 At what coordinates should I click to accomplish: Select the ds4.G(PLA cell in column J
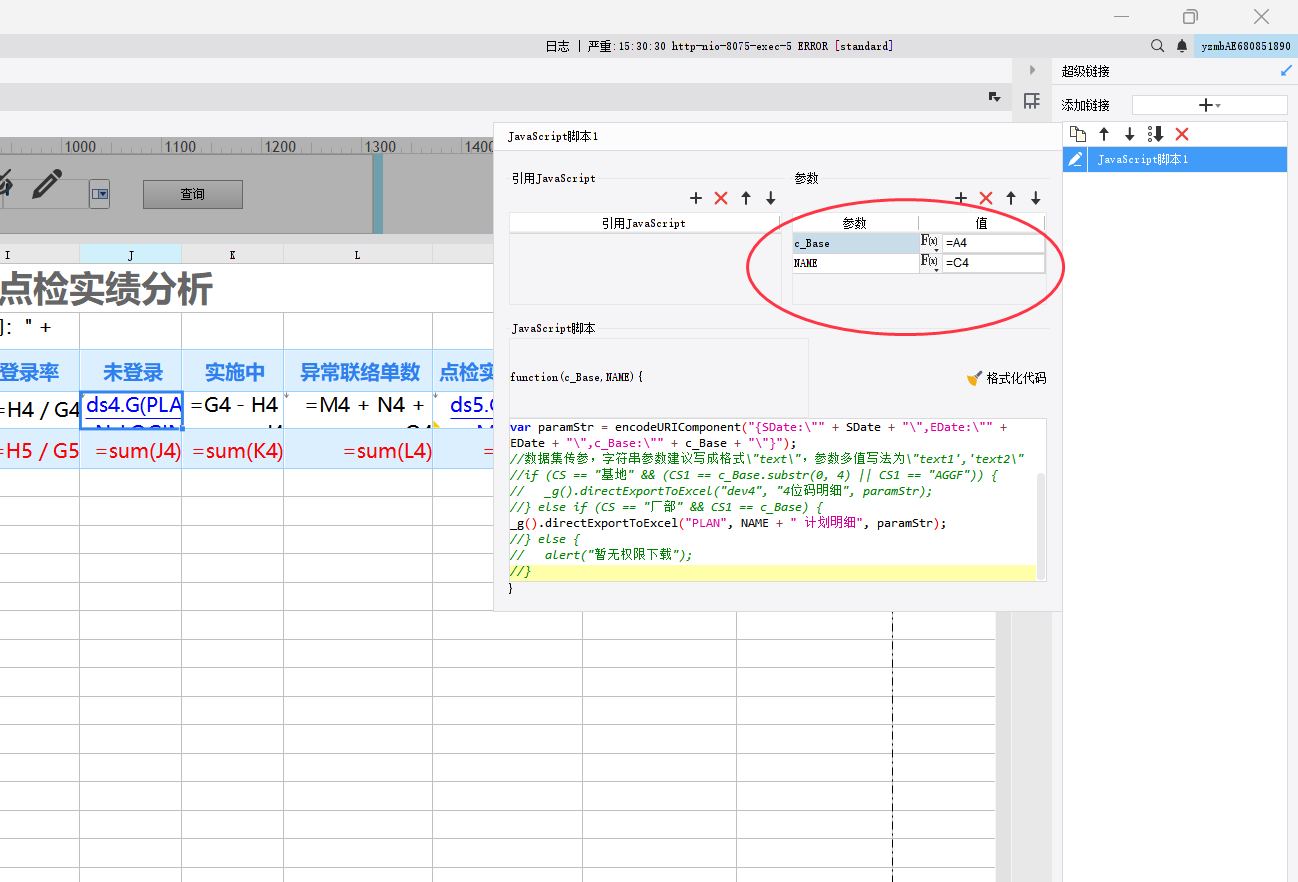131,410
